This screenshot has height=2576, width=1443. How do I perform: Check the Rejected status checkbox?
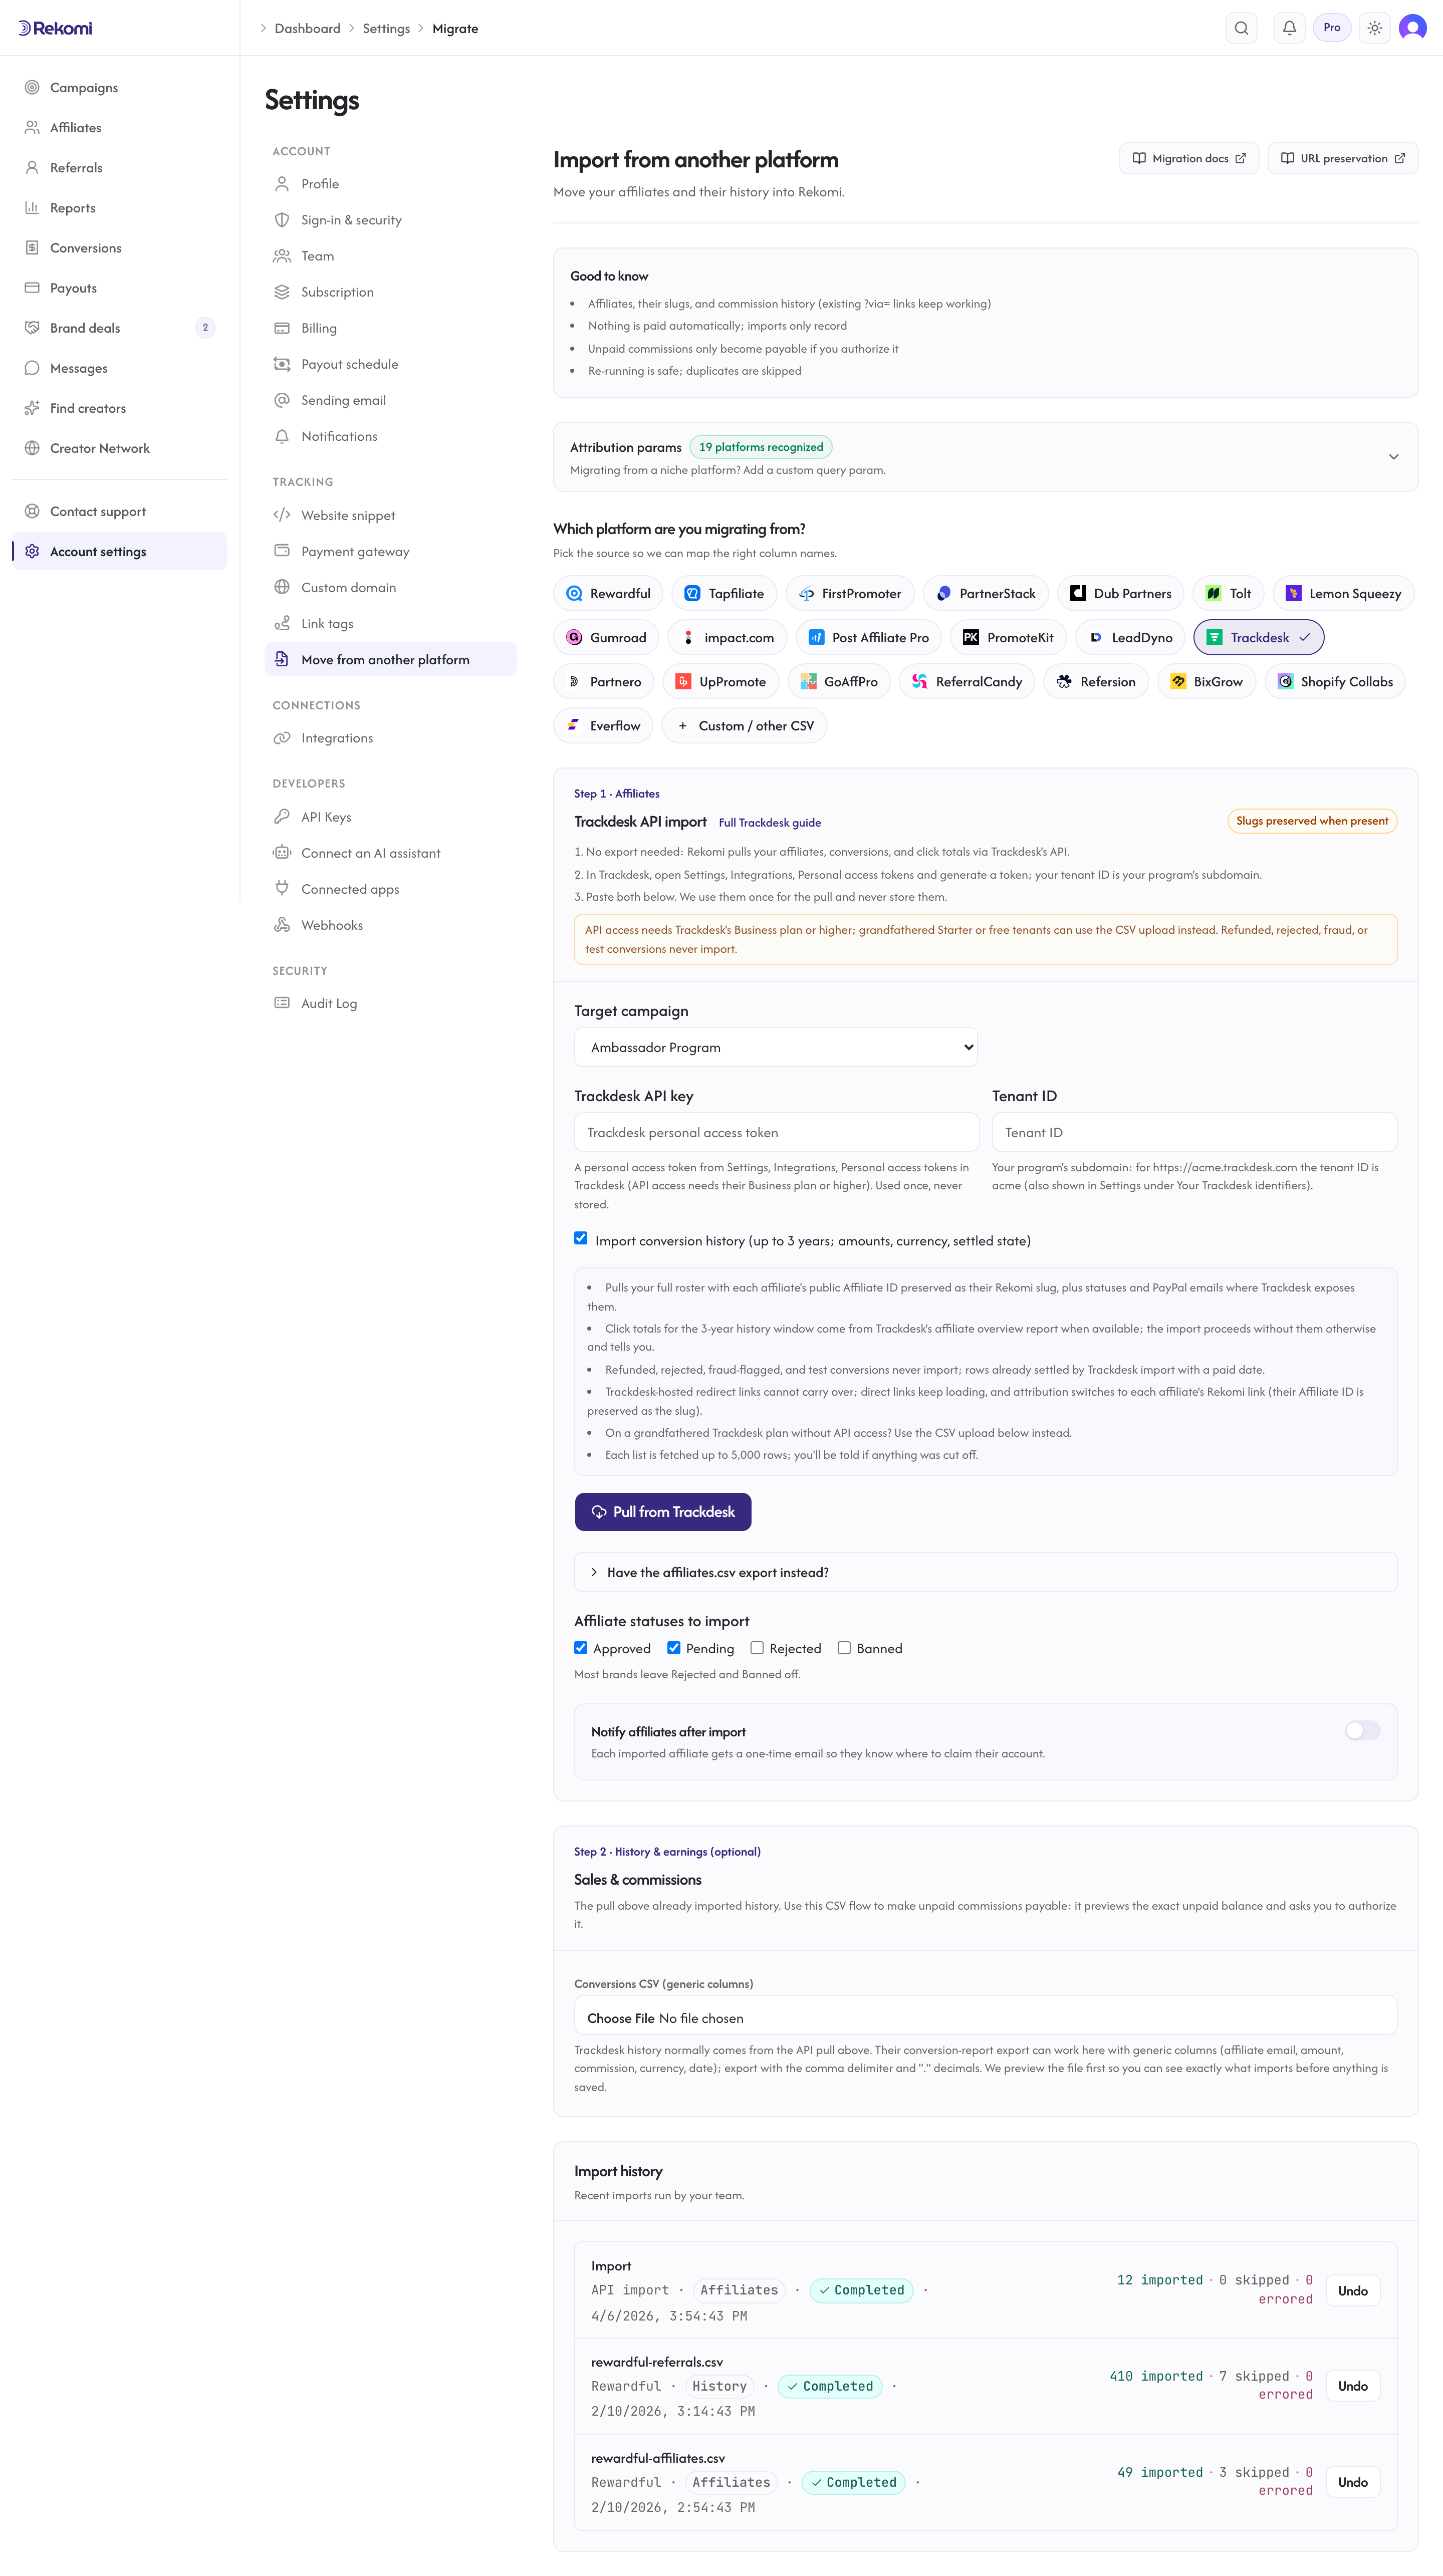(x=757, y=1647)
